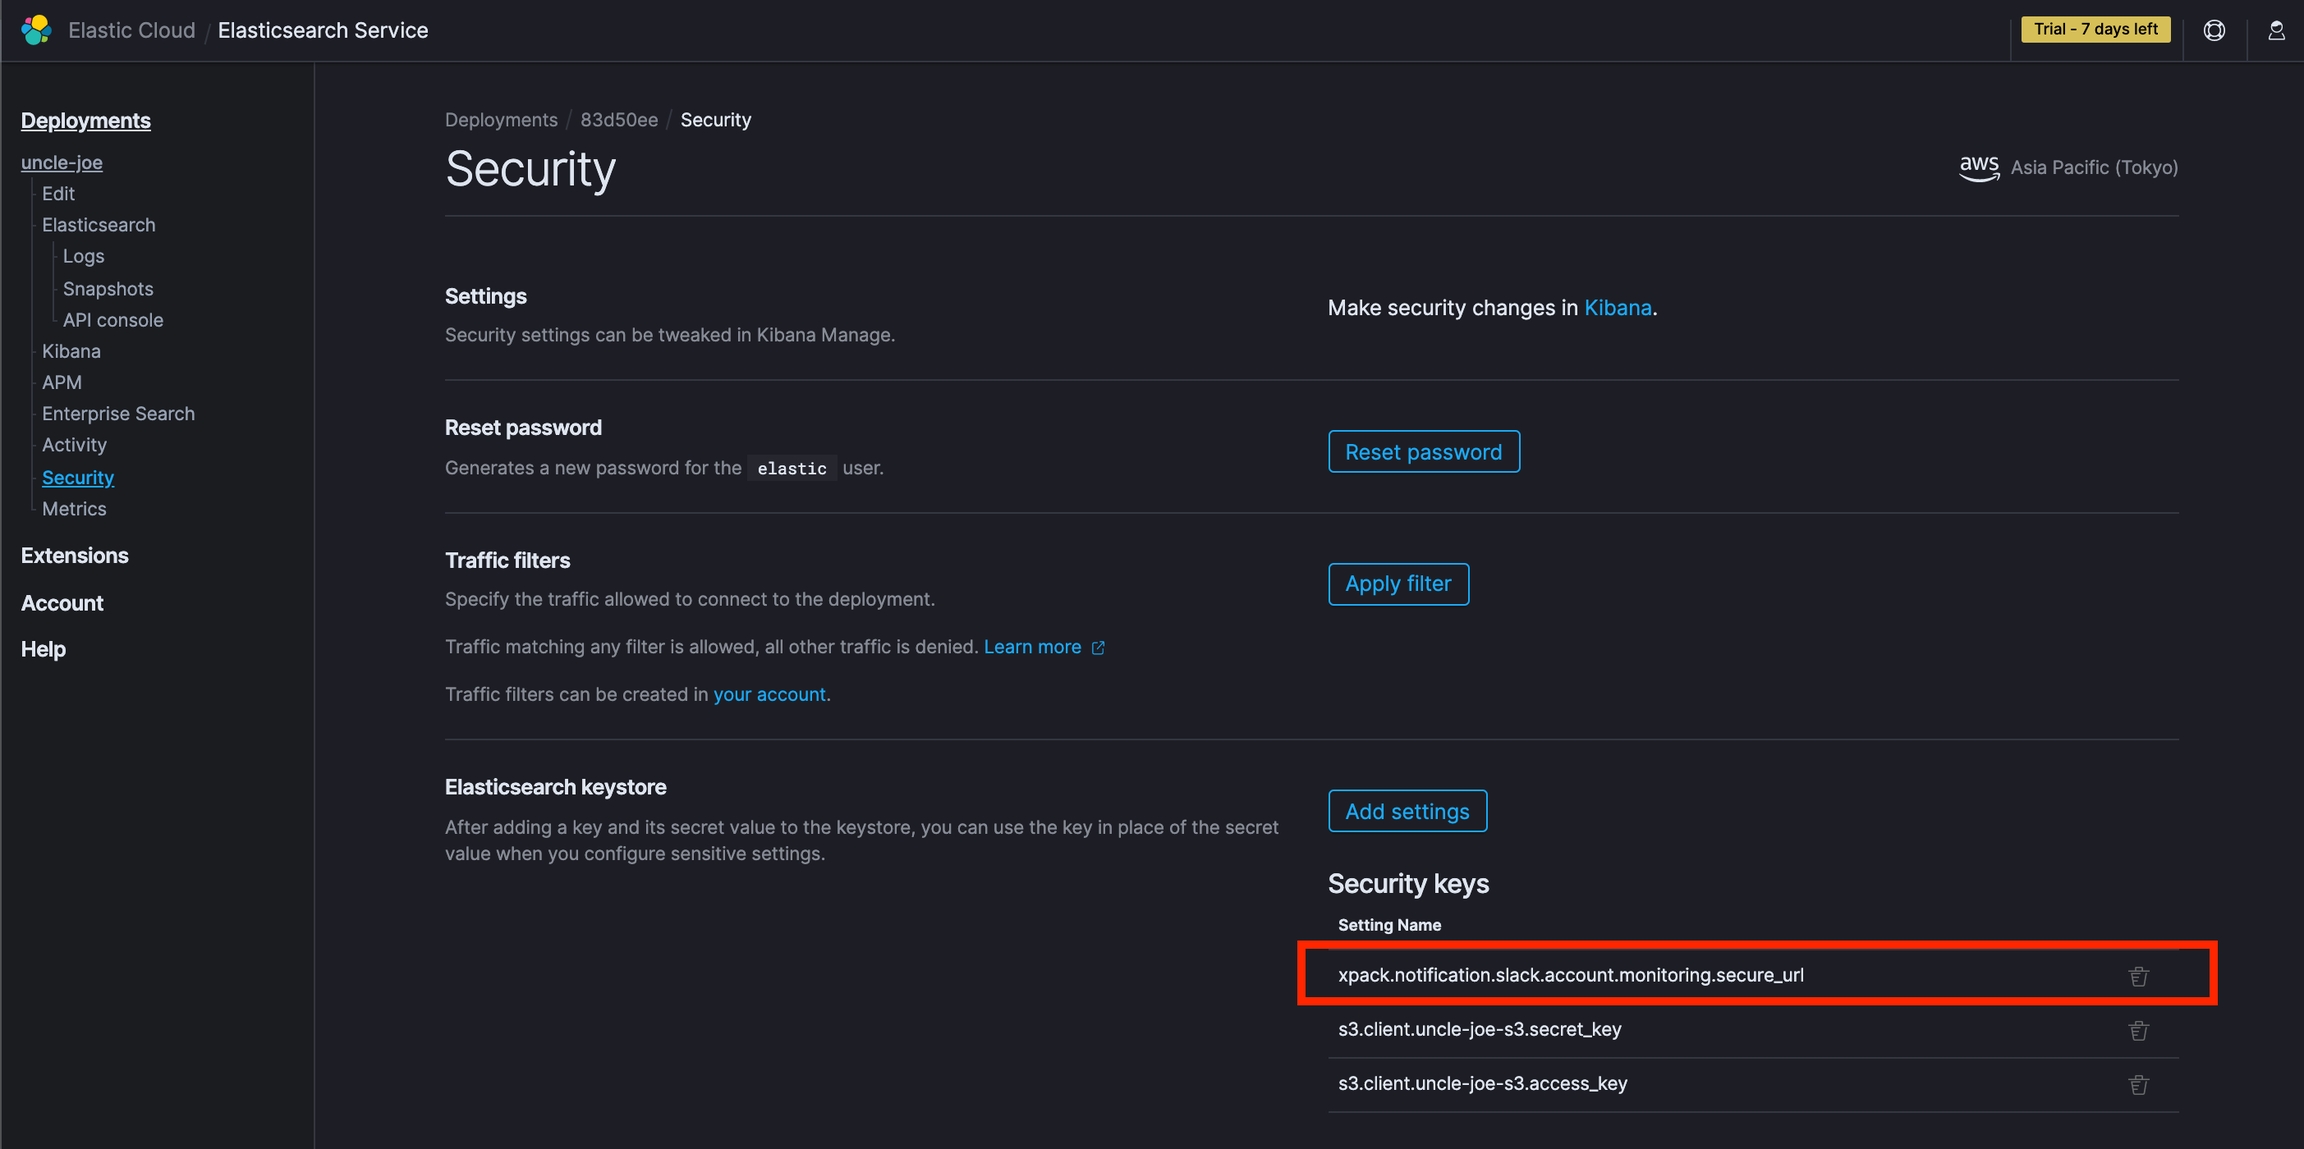Open the 83d50ee breadcrumb link
Screen dimensions: 2304x1149
pyautogui.click(x=619, y=120)
